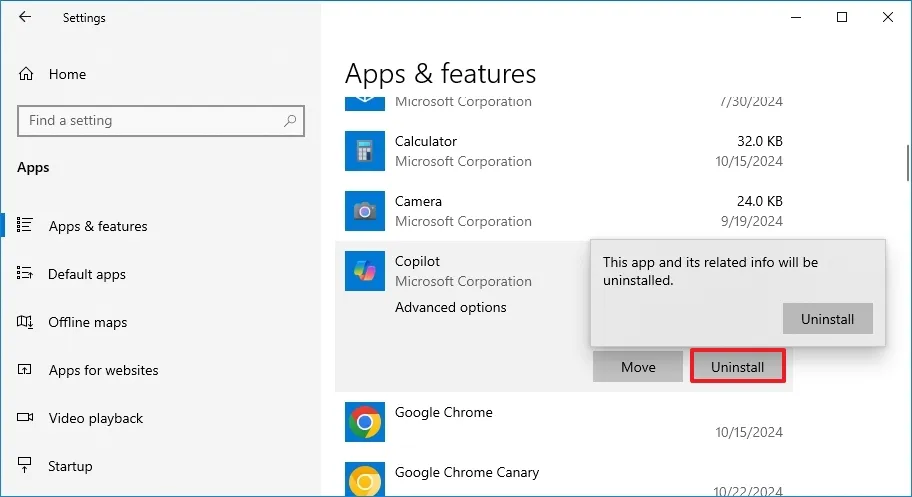Click the Apps & features page heading

(440, 74)
